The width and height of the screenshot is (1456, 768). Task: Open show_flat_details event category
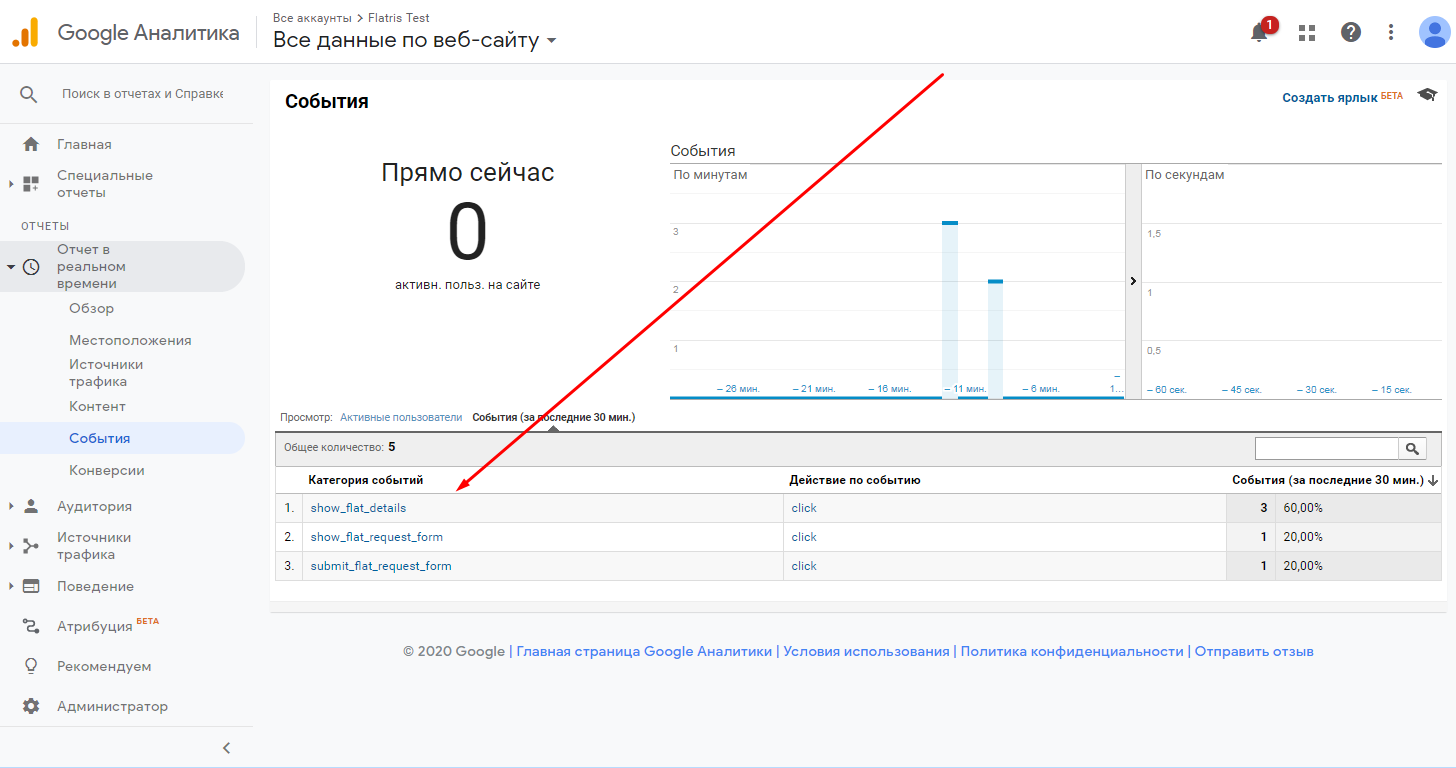pos(358,508)
